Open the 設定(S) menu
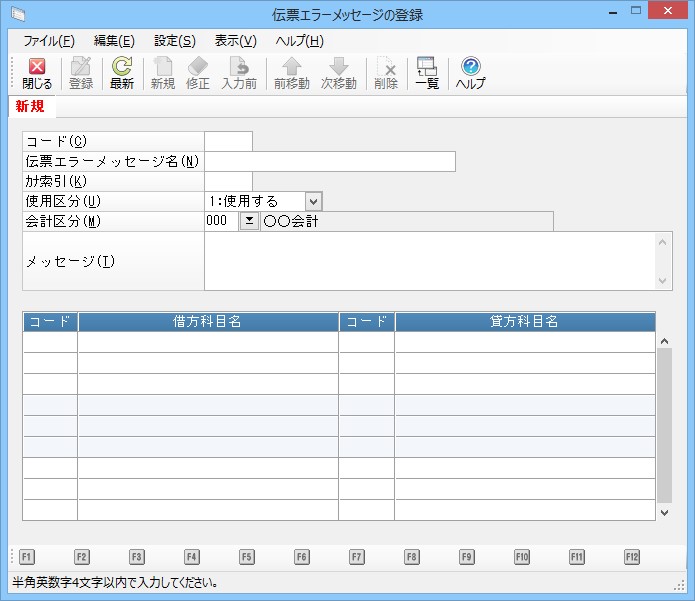The image size is (695, 601). click(175, 41)
